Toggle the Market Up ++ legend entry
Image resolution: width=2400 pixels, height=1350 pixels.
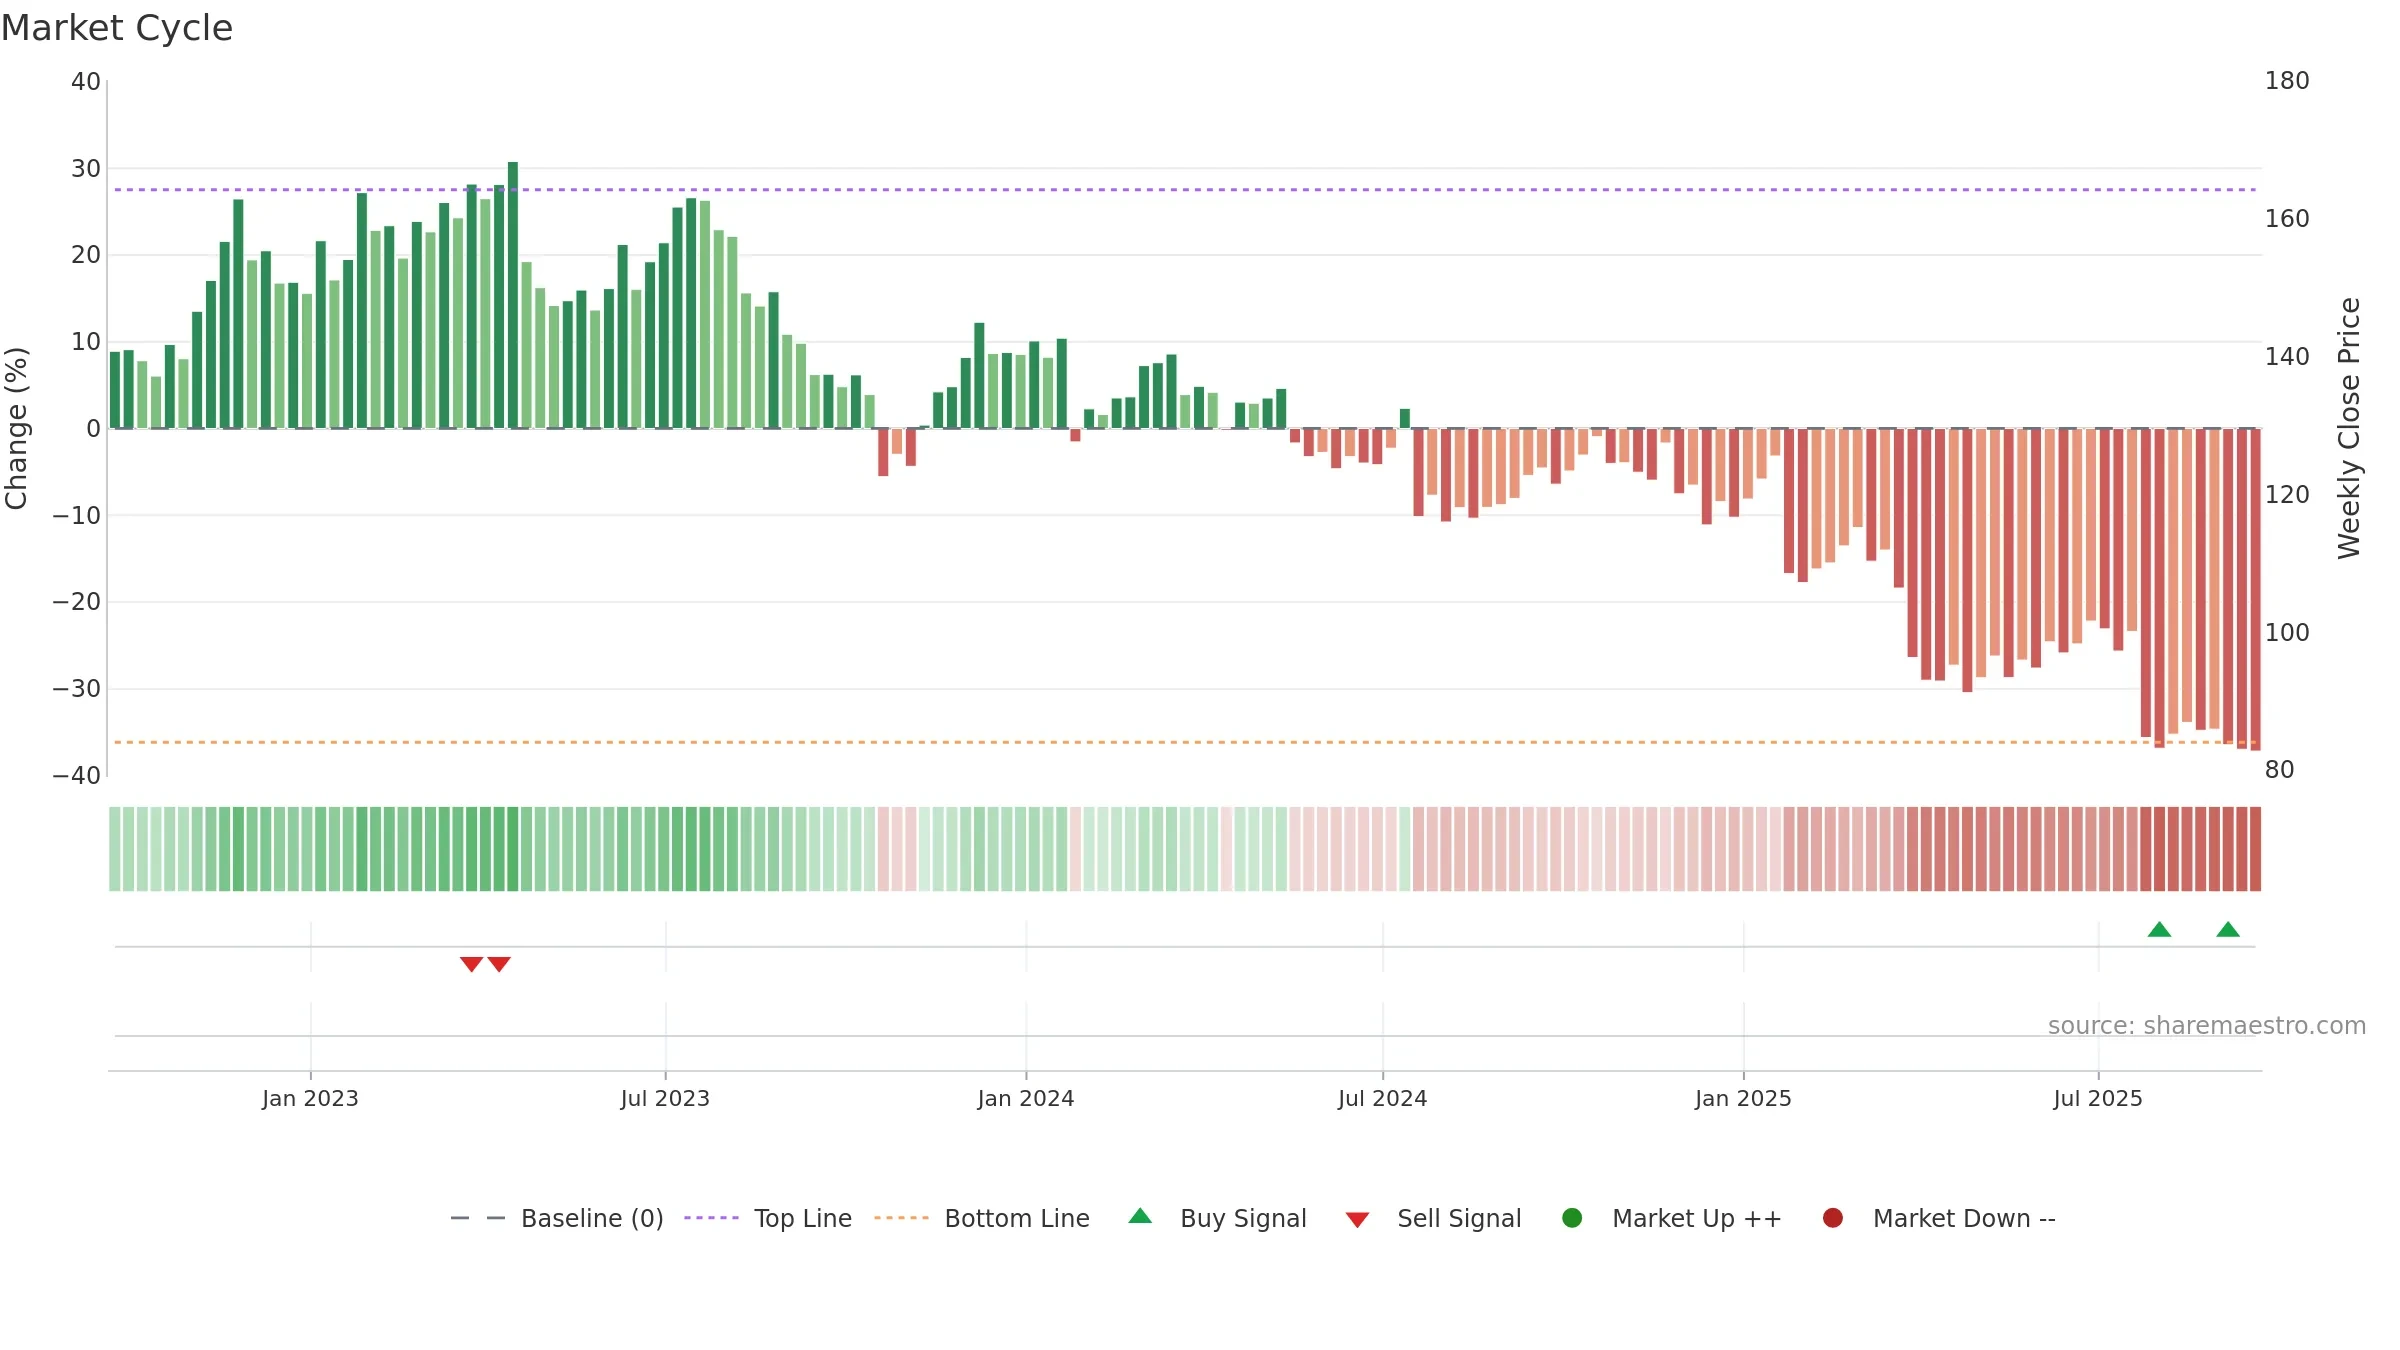tap(1672, 1218)
